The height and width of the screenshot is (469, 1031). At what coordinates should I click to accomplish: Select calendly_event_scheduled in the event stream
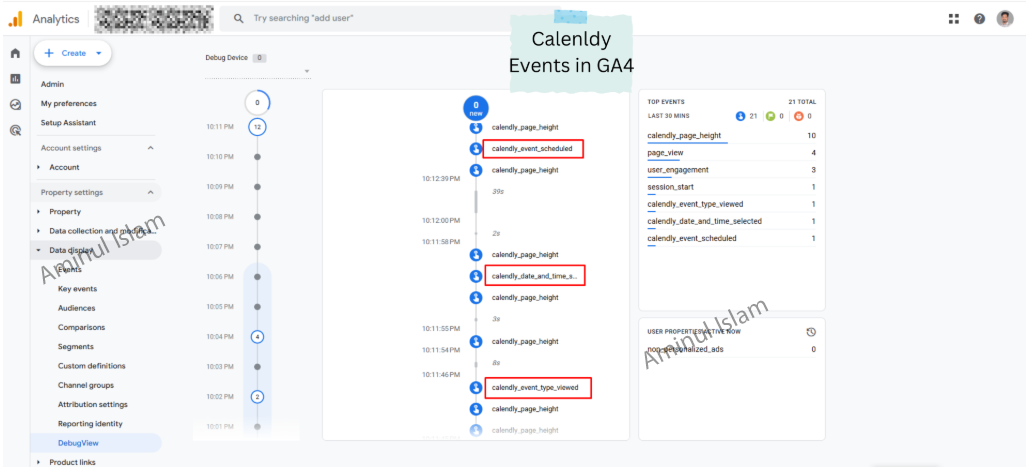(x=533, y=149)
